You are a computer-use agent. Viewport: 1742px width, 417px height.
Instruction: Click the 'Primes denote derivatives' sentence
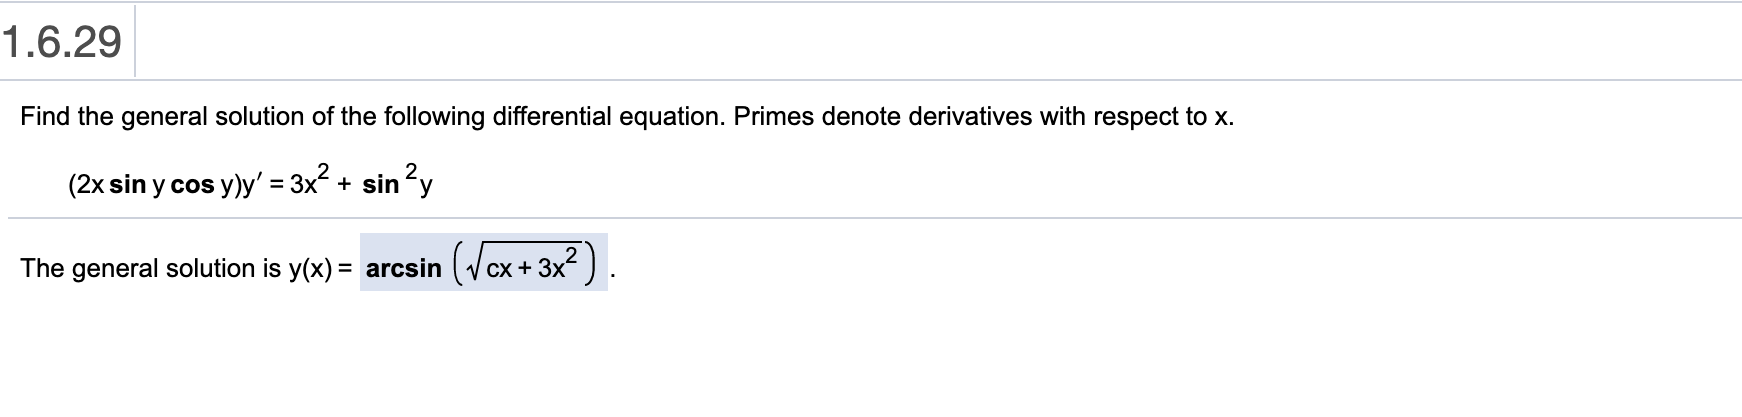coord(984,117)
